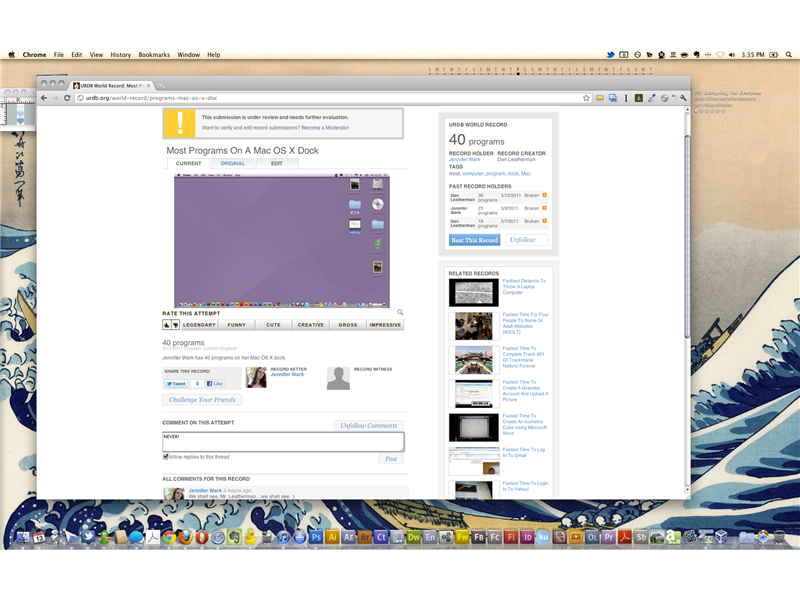Bookmark the page with the star icon
The width and height of the screenshot is (800, 600).
point(585,99)
